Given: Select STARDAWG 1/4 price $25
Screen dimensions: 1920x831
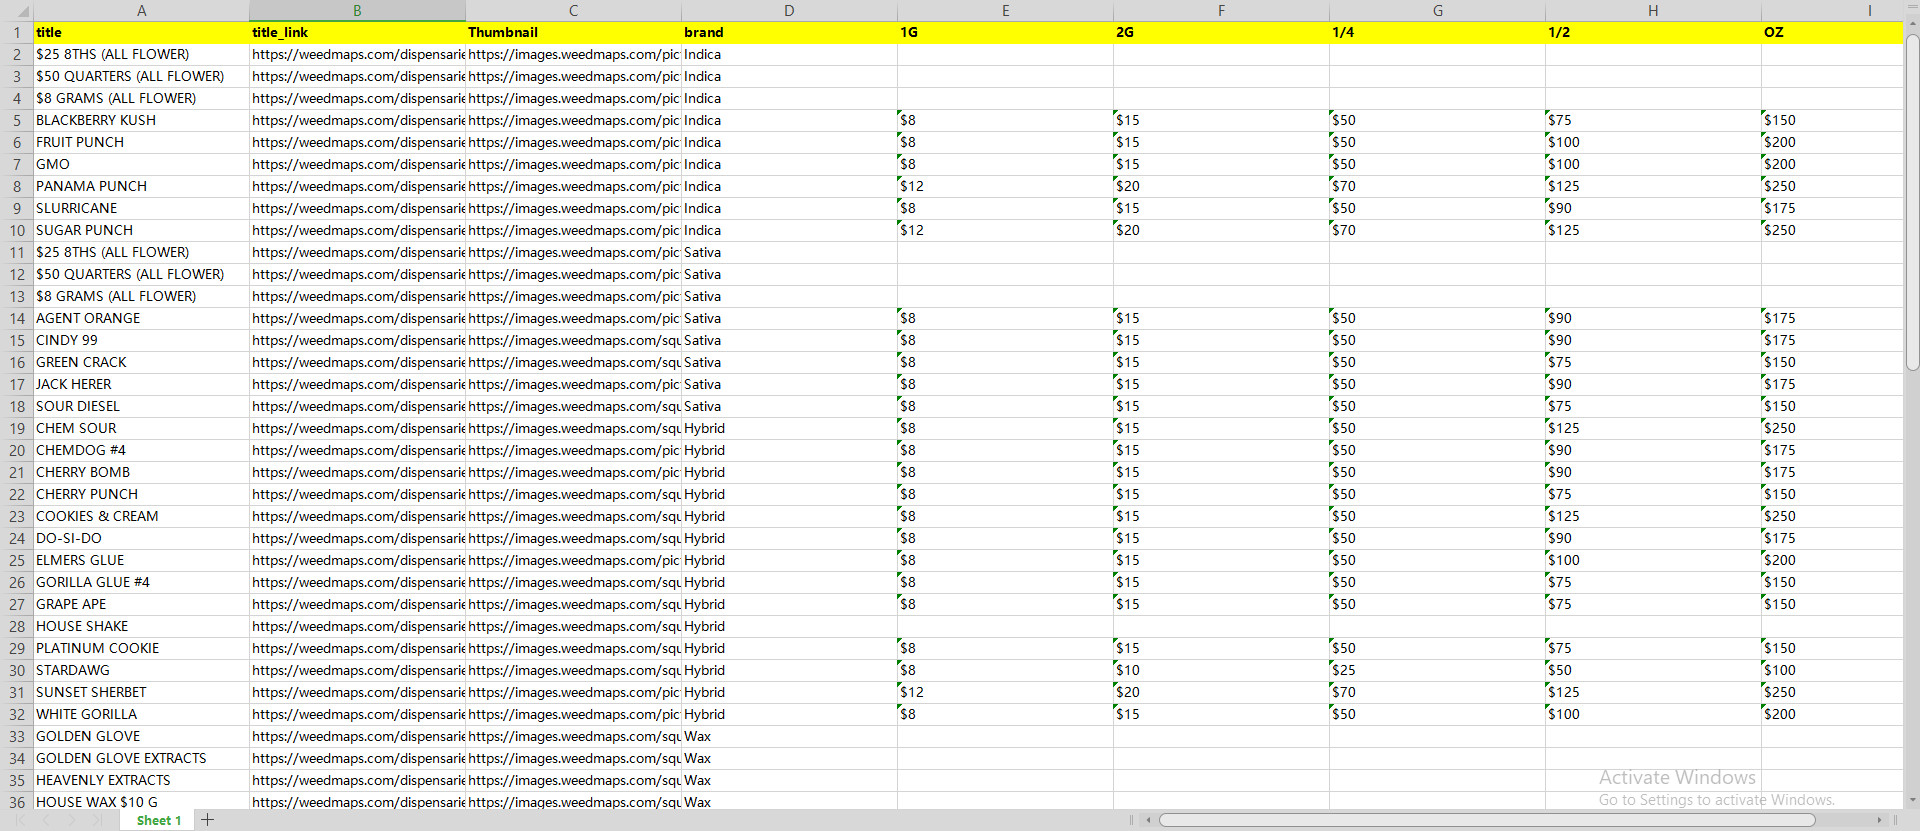Looking at the screenshot, I should pyautogui.click(x=1437, y=670).
